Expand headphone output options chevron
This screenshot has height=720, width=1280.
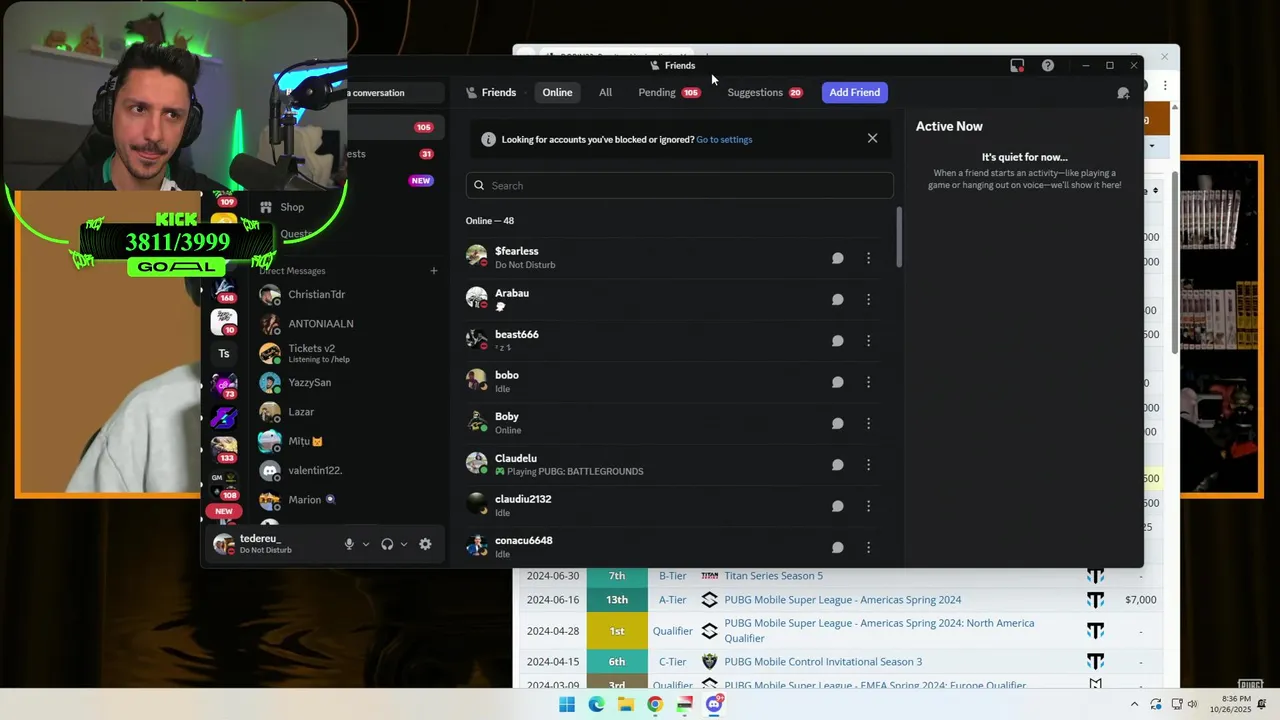(404, 544)
